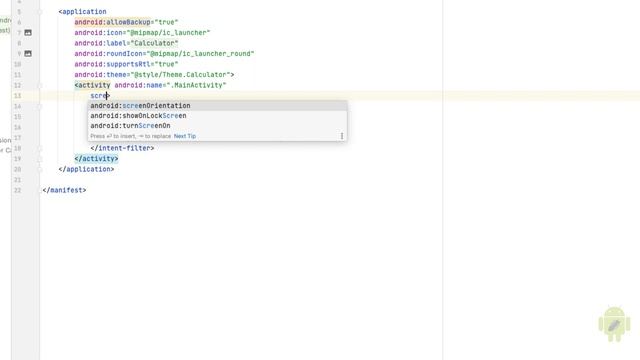Image resolution: width=640 pixels, height=360 pixels.
Task: Toggle fold marker at closing activity line 19
Action: click(40, 159)
